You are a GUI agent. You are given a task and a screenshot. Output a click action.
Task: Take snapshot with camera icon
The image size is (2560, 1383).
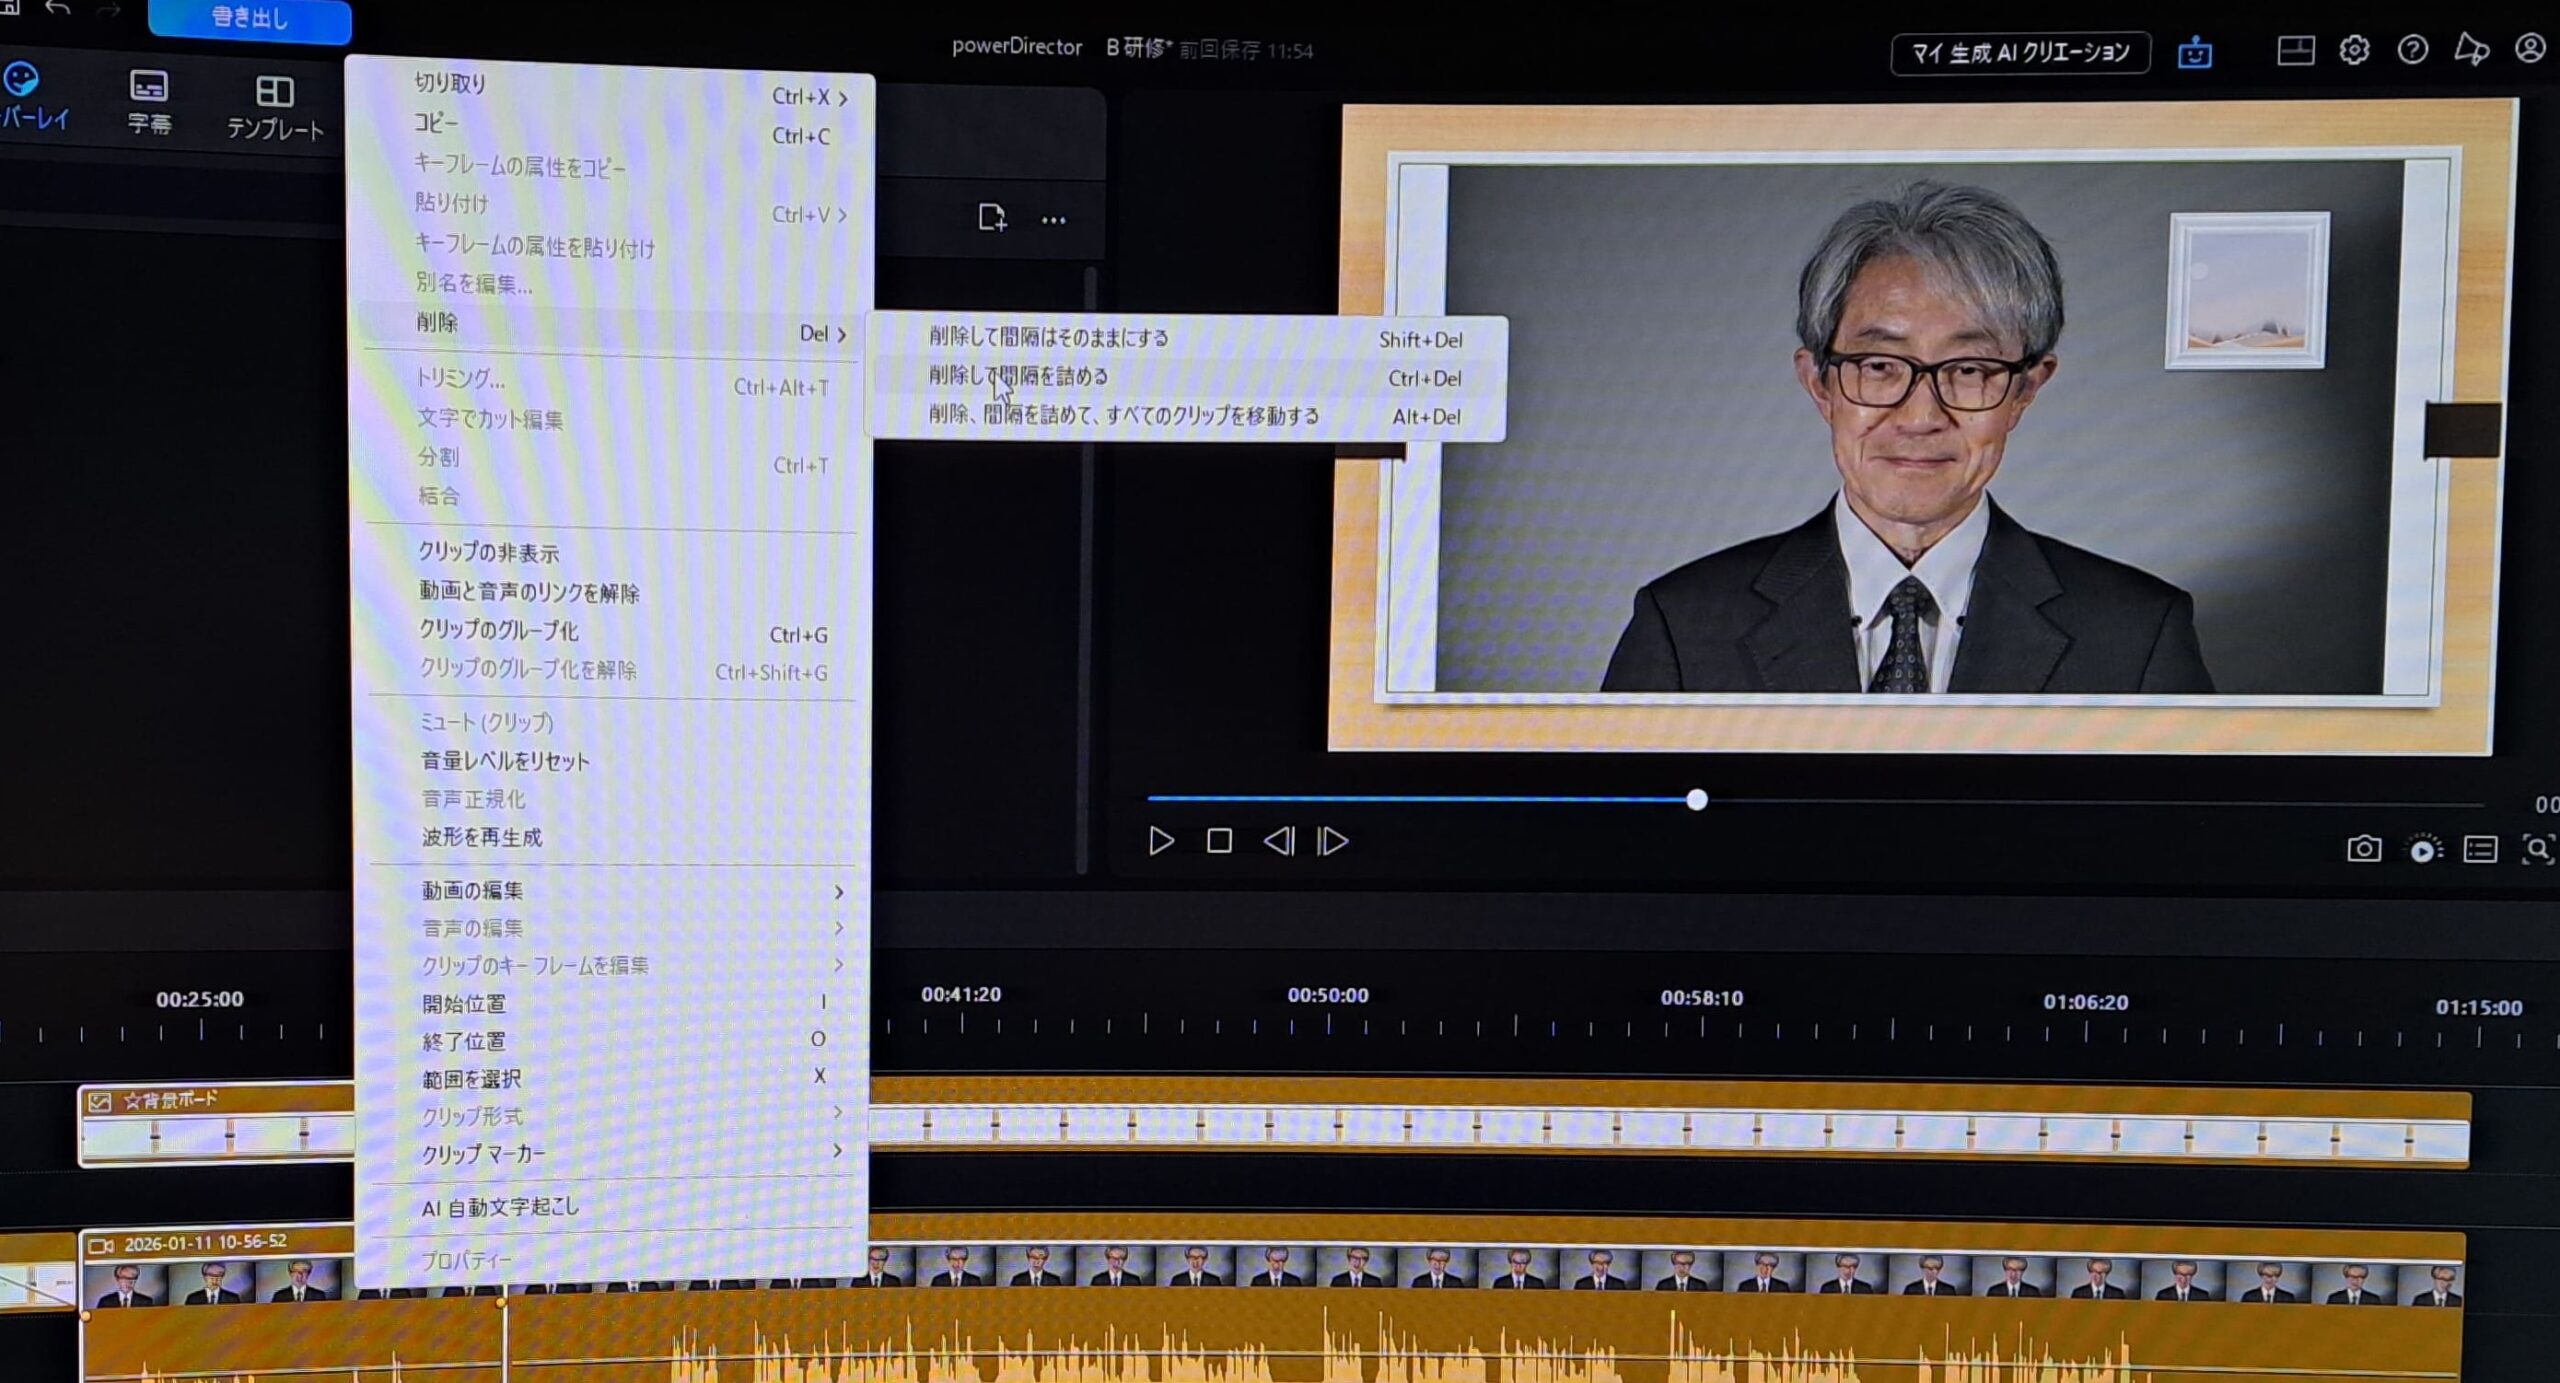tap(2363, 849)
